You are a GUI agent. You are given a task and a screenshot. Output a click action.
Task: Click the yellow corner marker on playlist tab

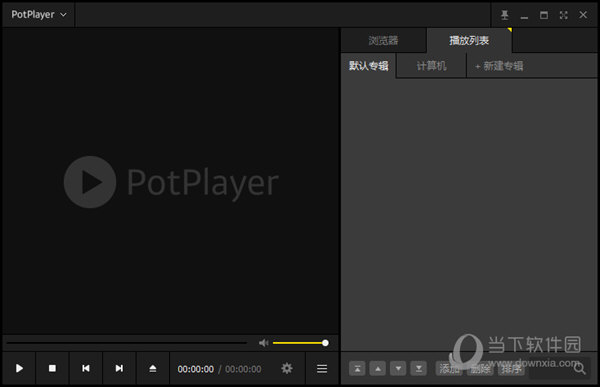[x=510, y=29]
